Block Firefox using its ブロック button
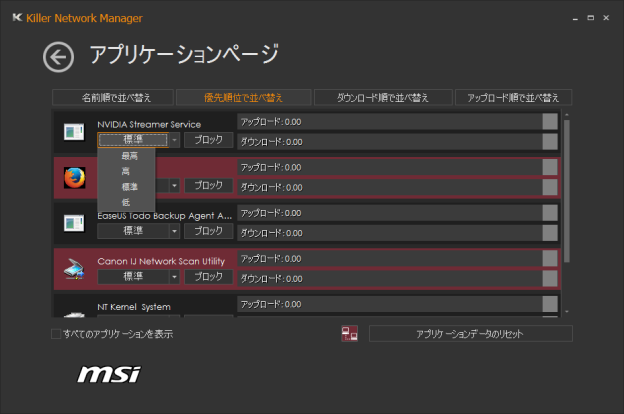 [x=209, y=186]
